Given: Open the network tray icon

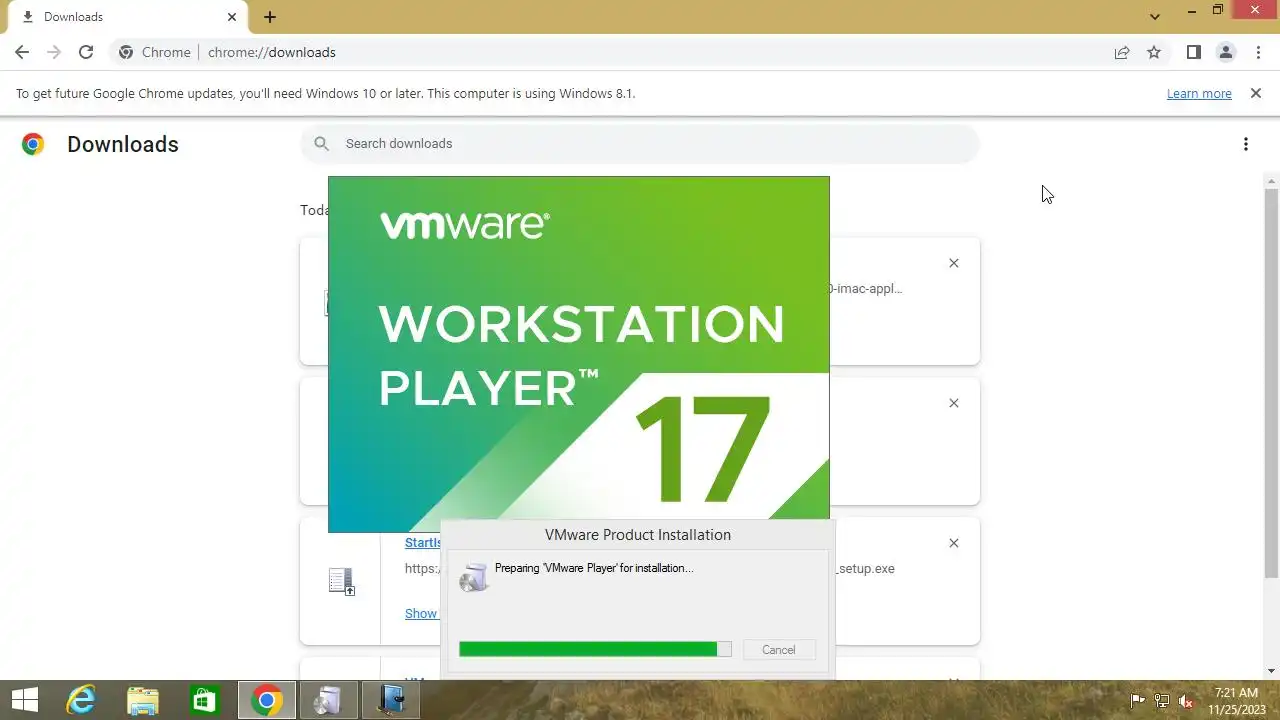Looking at the screenshot, I should 1162,701.
